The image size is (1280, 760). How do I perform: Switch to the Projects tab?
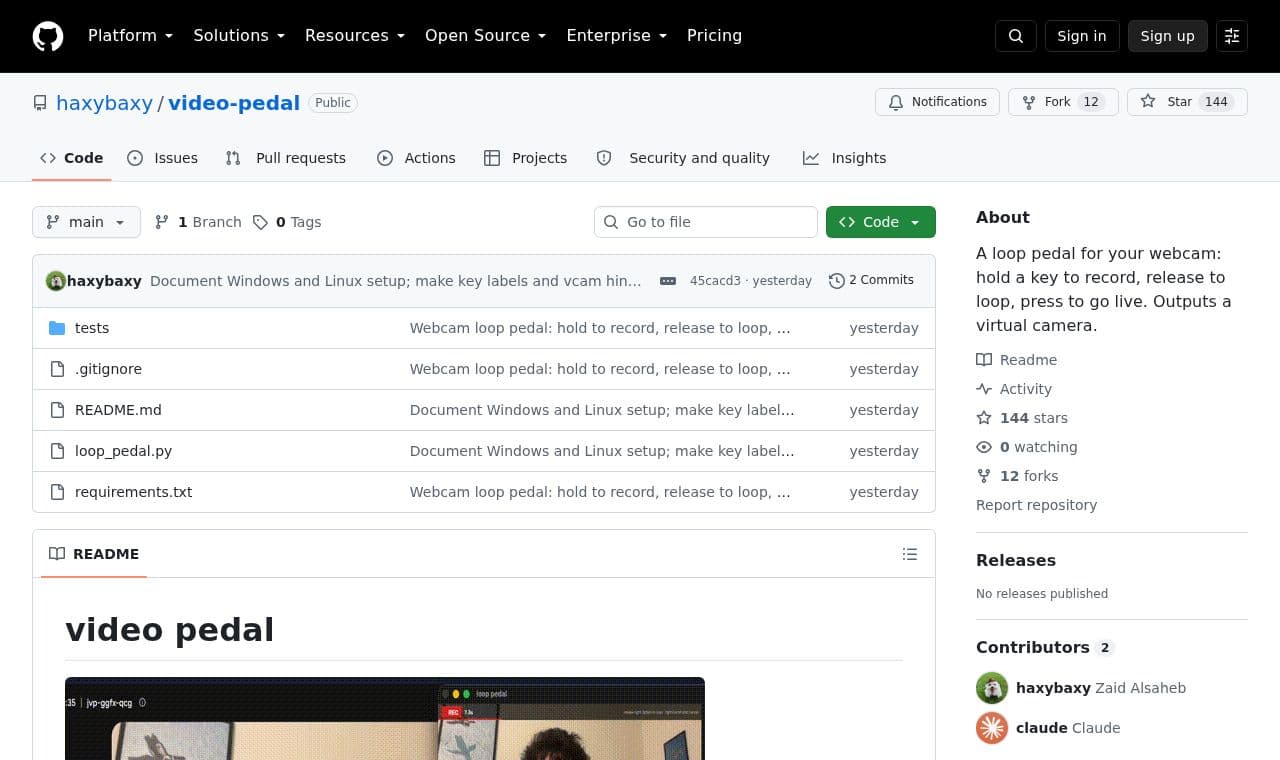pyautogui.click(x=526, y=158)
